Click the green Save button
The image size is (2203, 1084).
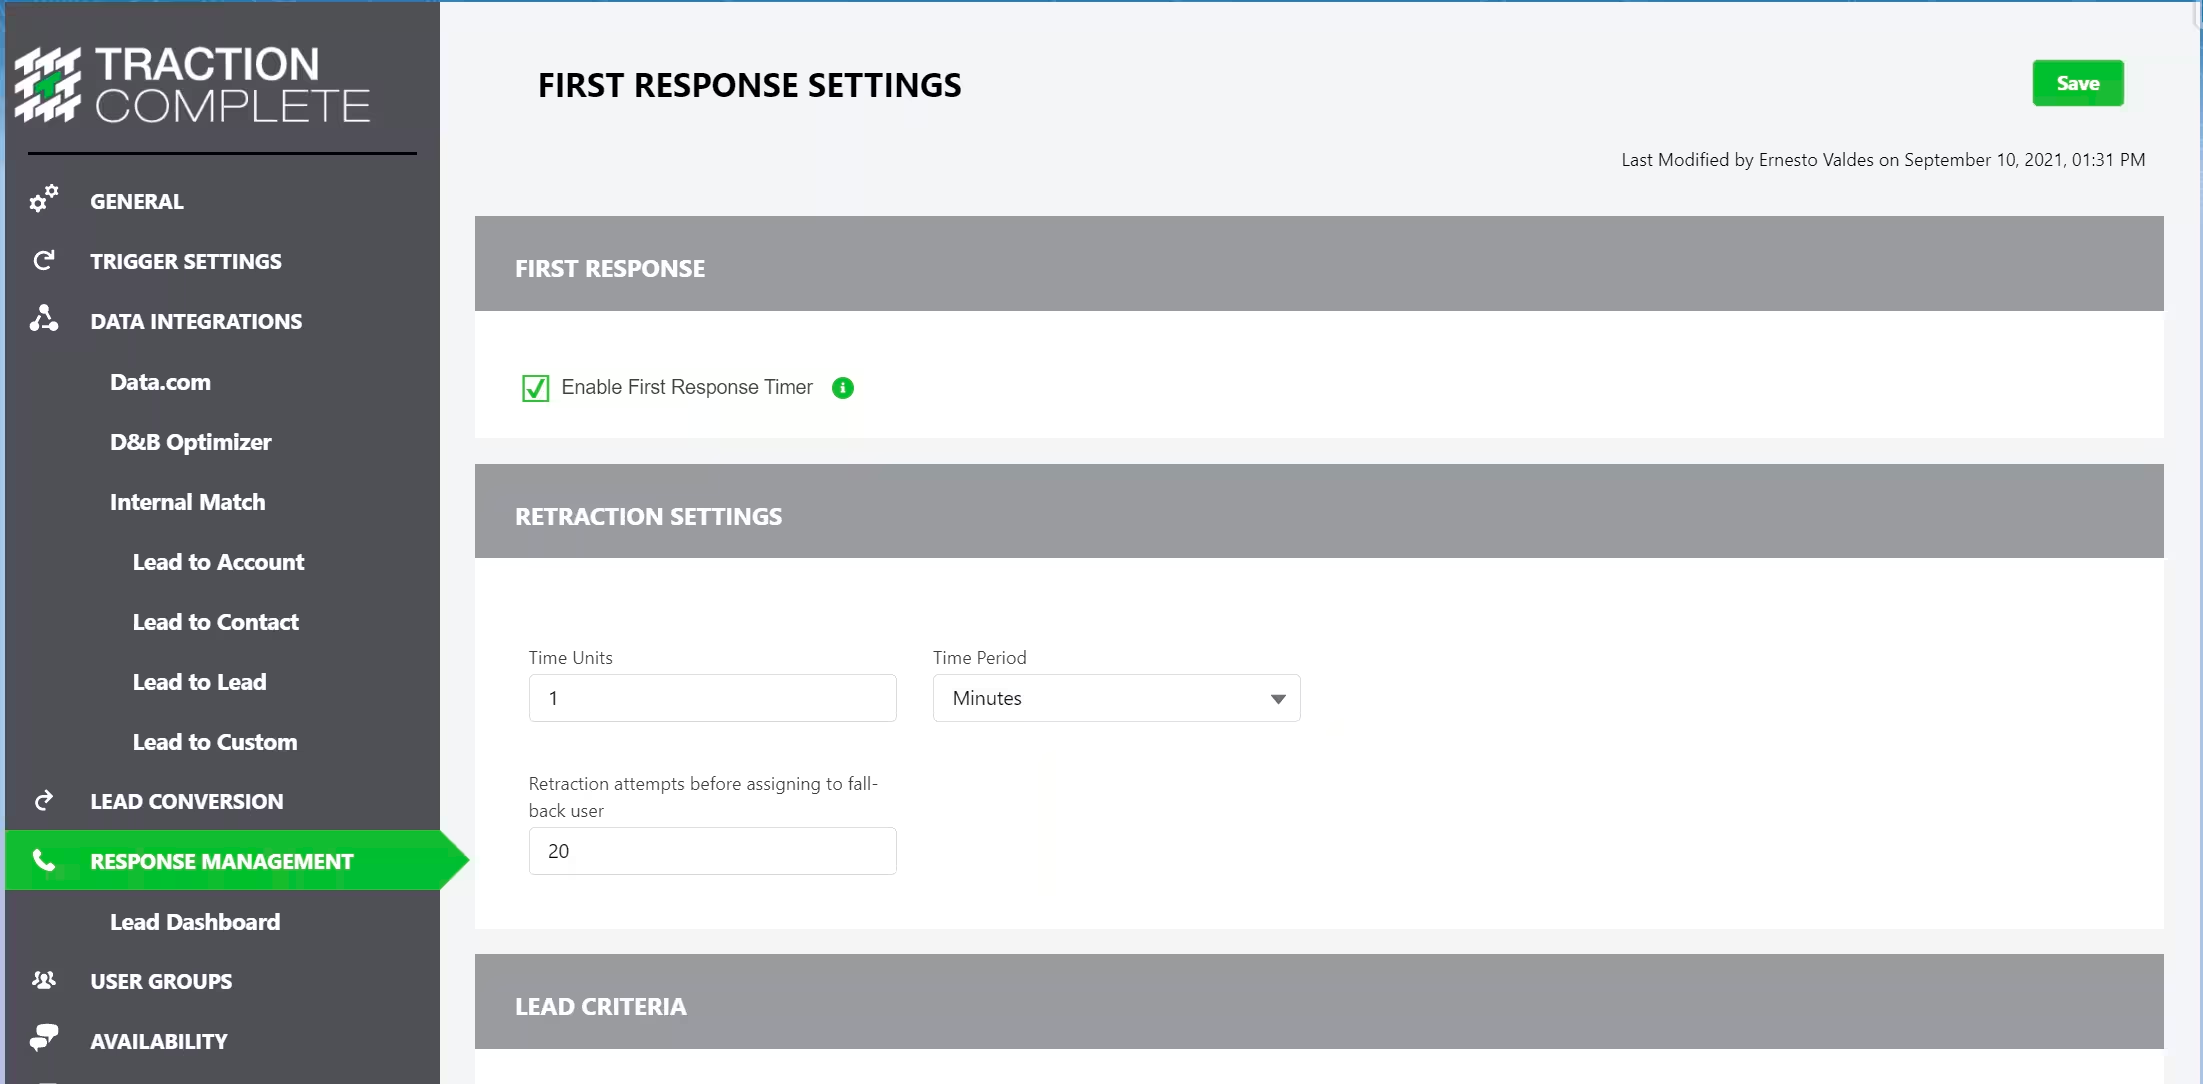[2078, 83]
